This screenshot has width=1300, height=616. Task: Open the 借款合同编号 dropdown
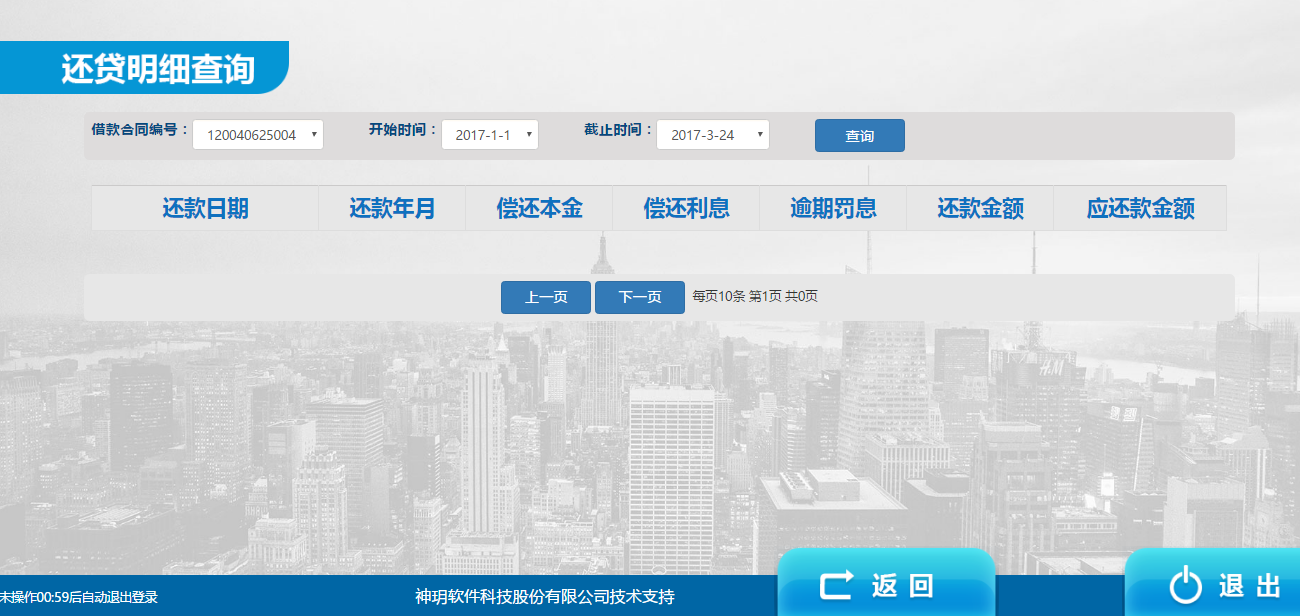point(258,135)
